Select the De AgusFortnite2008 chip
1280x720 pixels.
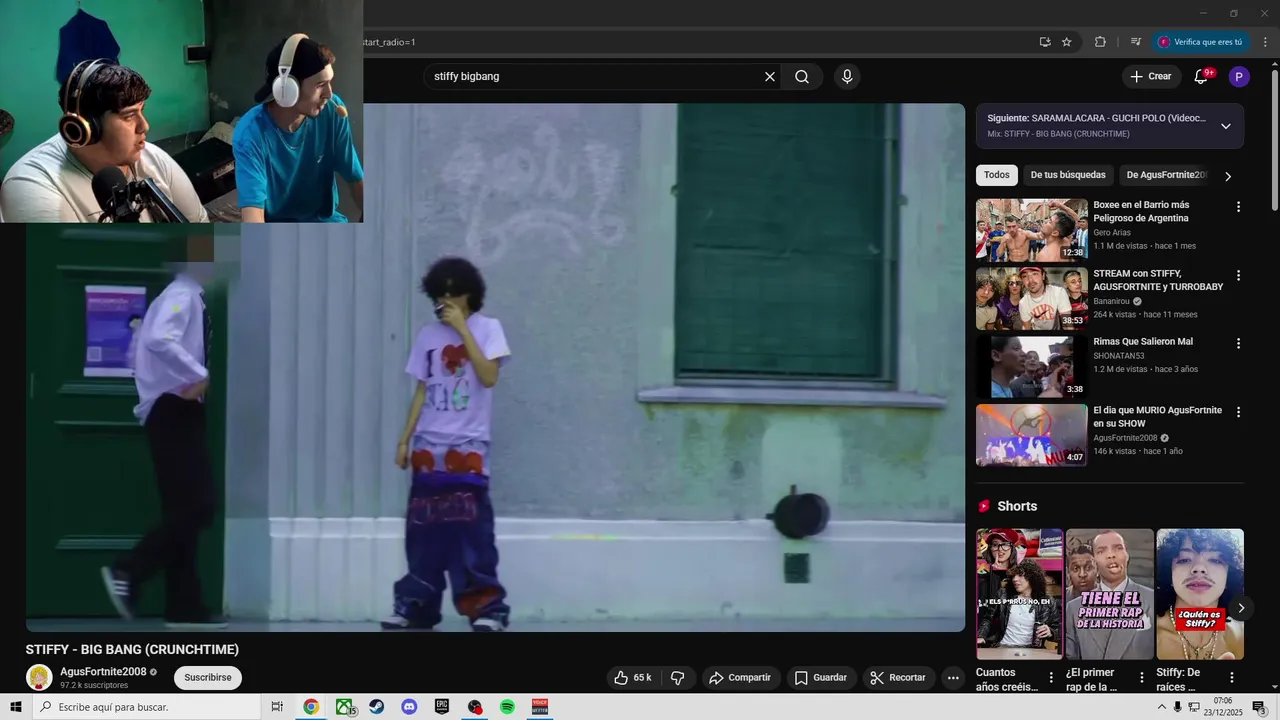point(1166,175)
